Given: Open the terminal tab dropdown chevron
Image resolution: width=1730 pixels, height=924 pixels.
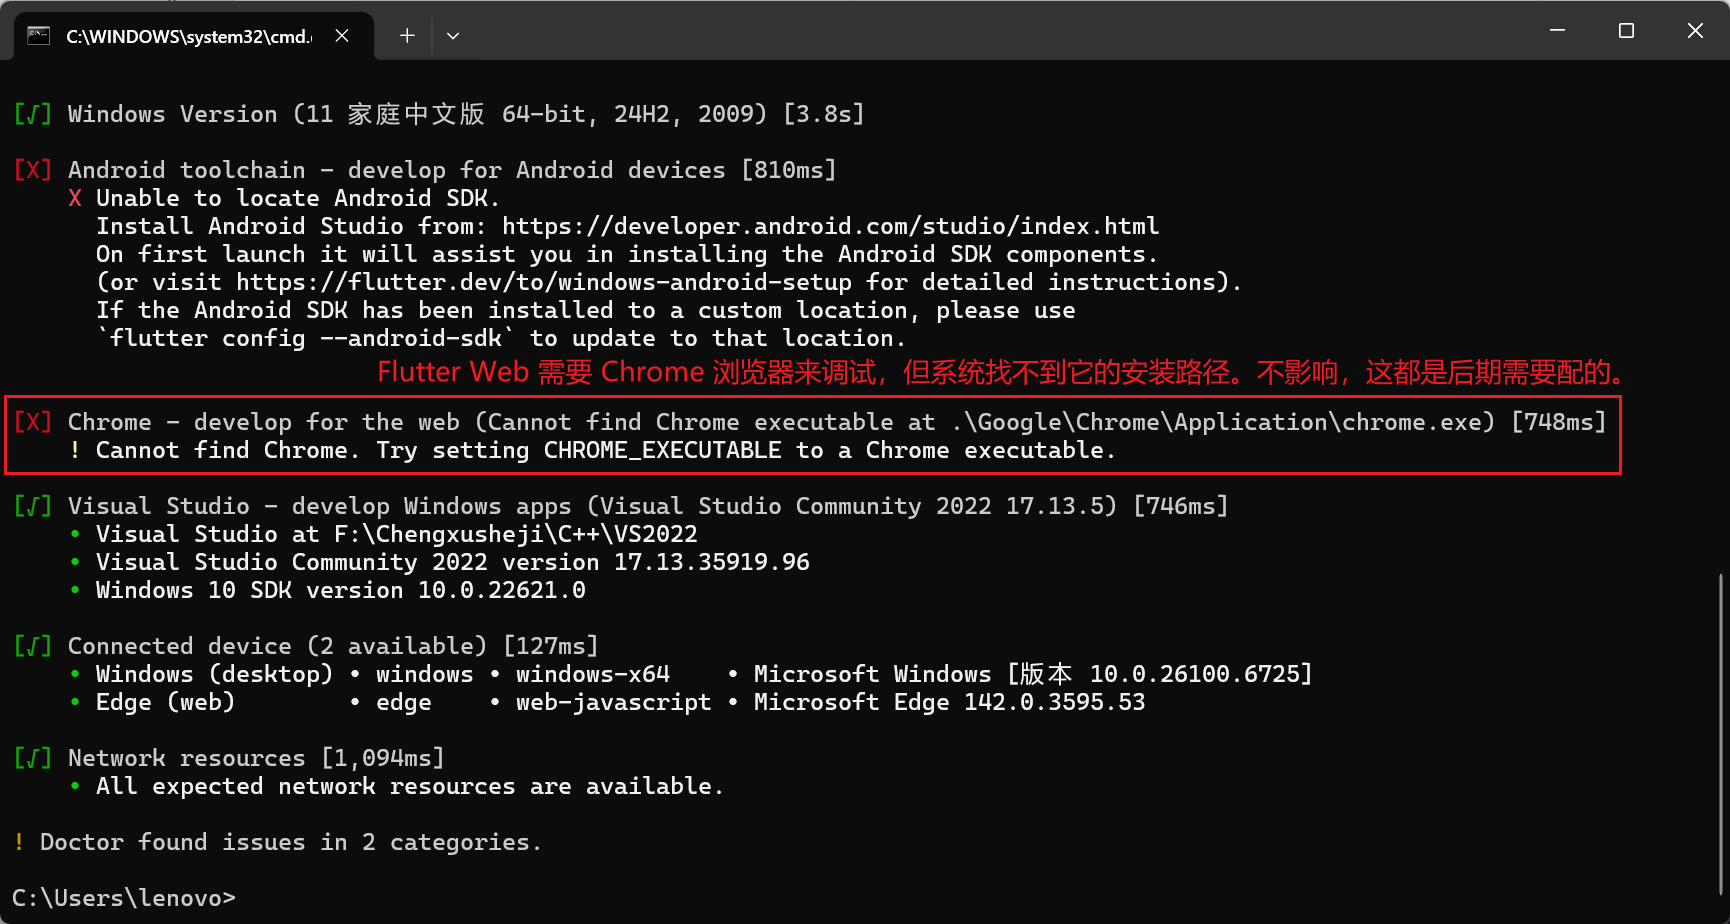Looking at the screenshot, I should coord(453,35).
